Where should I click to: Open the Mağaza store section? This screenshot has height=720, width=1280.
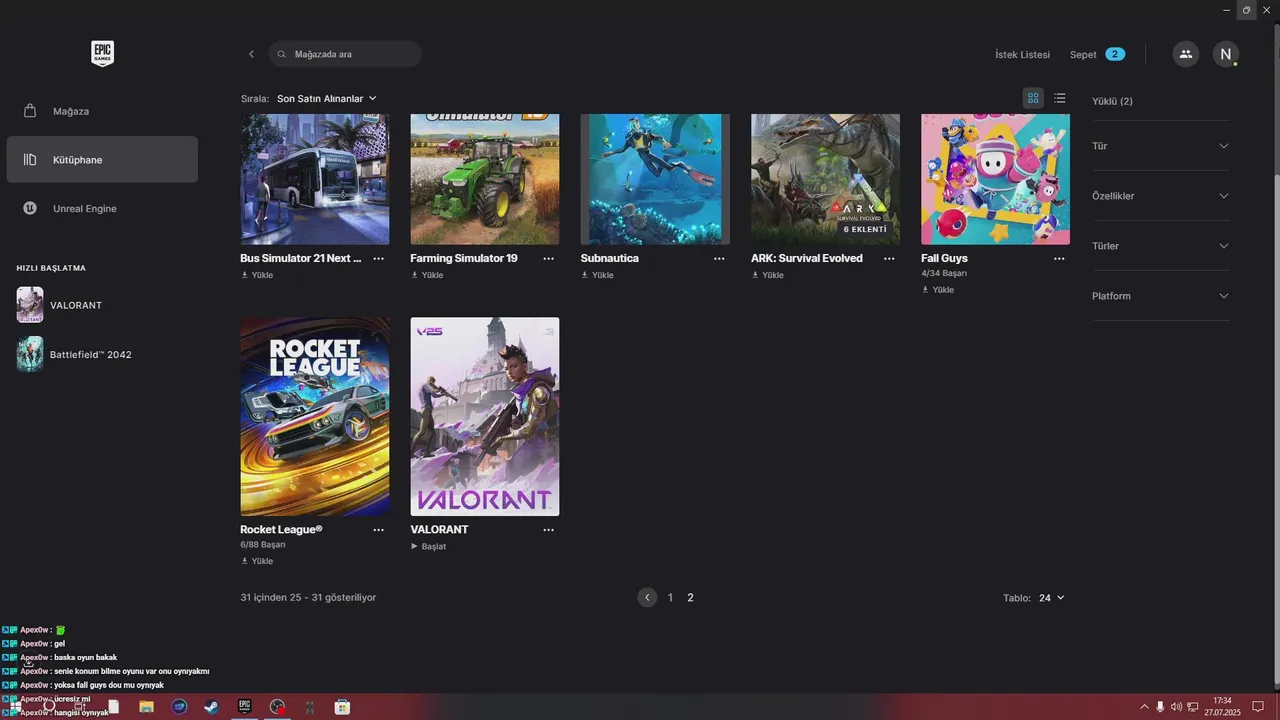[x=102, y=111]
